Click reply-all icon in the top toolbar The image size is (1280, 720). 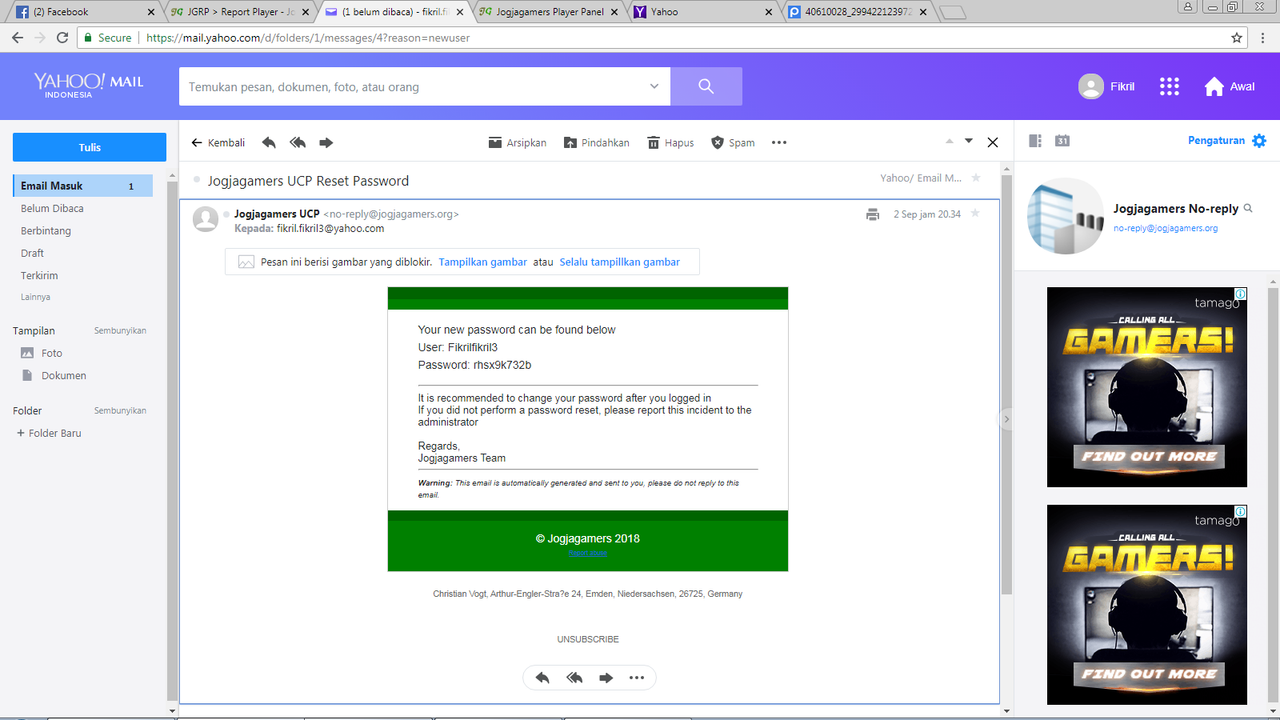point(297,143)
